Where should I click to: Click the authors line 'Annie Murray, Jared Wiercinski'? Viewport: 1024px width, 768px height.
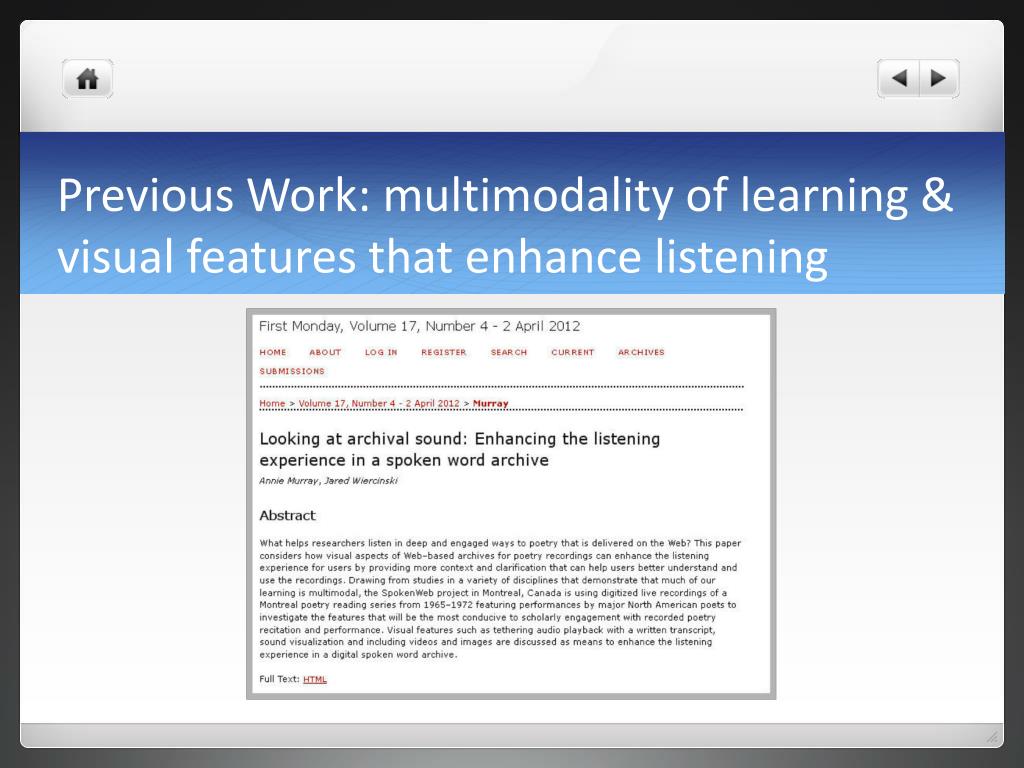[328, 481]
